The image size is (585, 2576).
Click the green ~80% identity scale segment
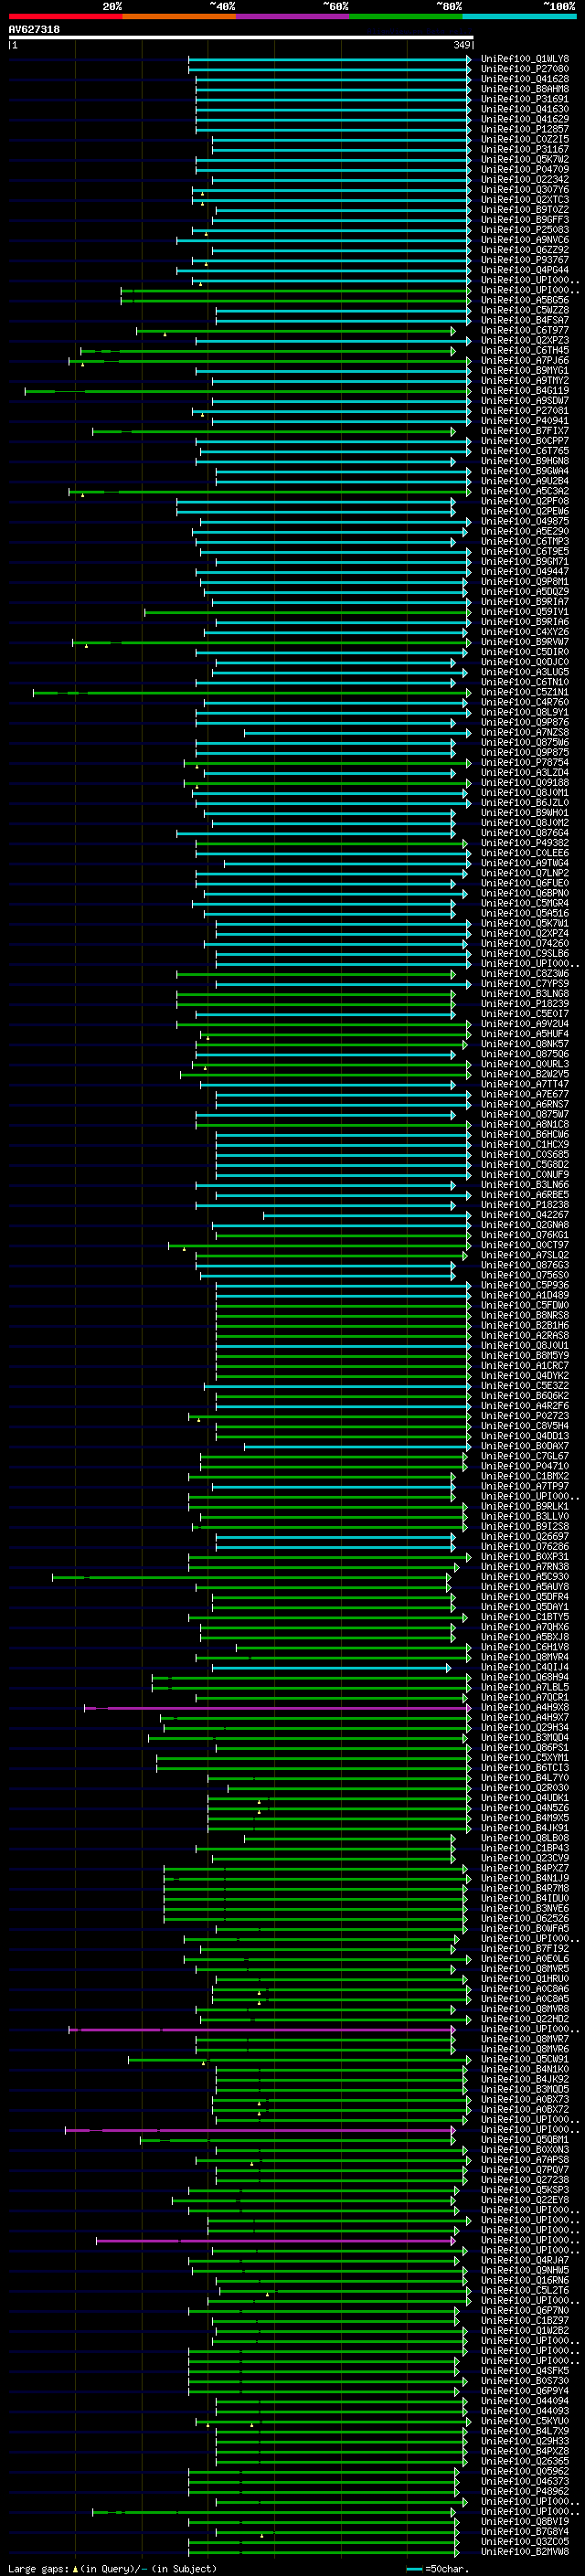point(406,16)
